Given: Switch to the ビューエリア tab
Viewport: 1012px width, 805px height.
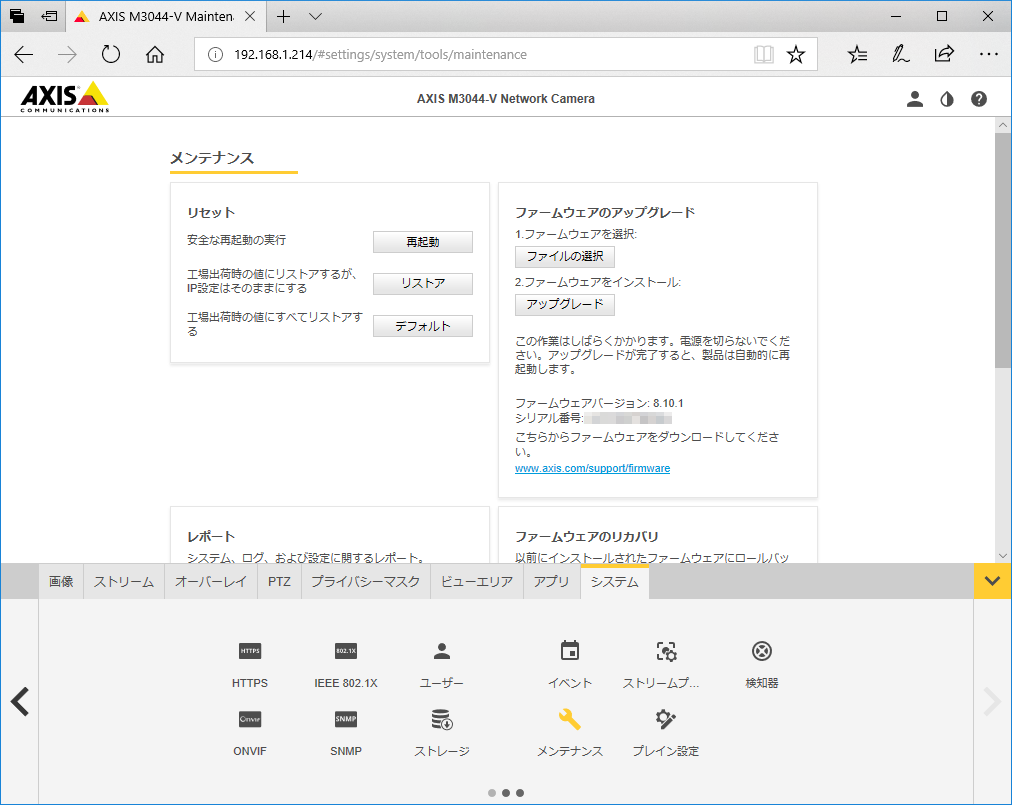Looking at the screenshot, I should [477, 582].
